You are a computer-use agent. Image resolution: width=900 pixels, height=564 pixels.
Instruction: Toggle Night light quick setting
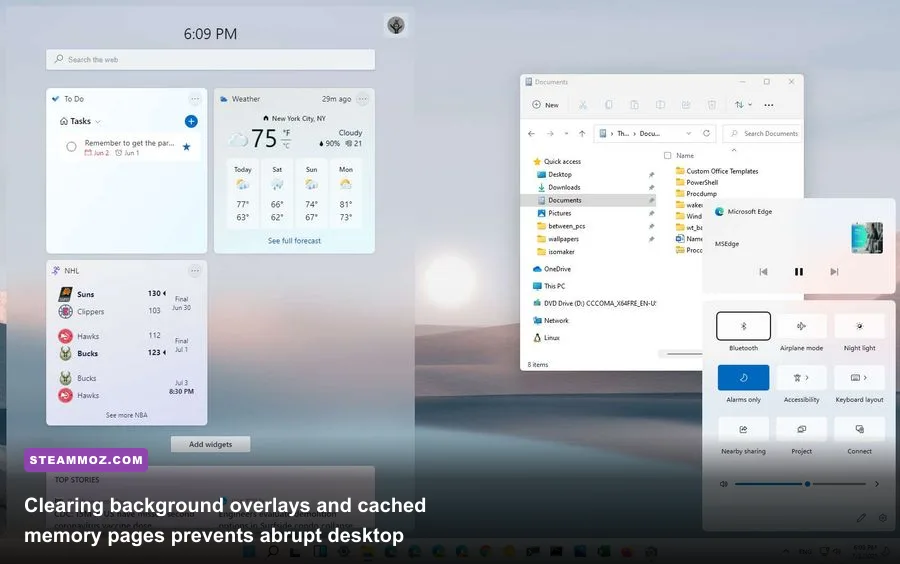point(859,326)
